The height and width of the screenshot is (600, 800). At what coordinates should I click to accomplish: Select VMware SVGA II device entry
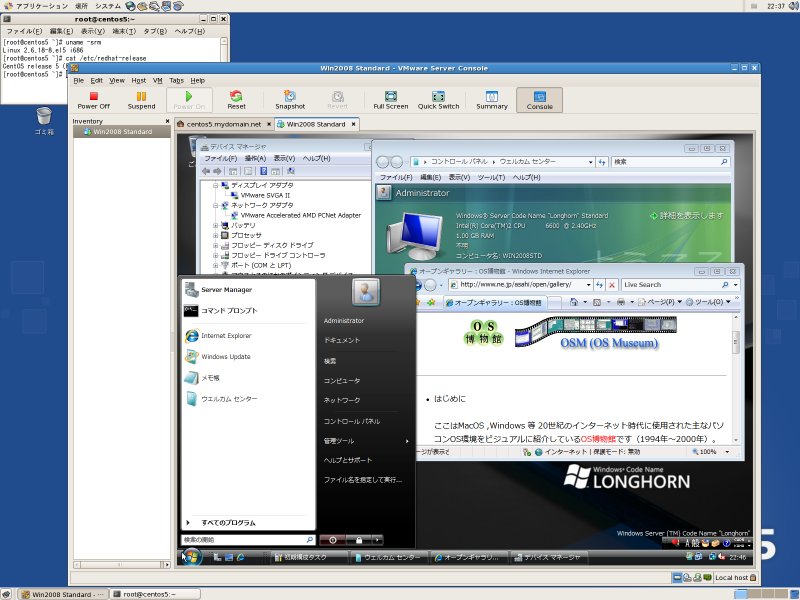(x=265, y=195)
